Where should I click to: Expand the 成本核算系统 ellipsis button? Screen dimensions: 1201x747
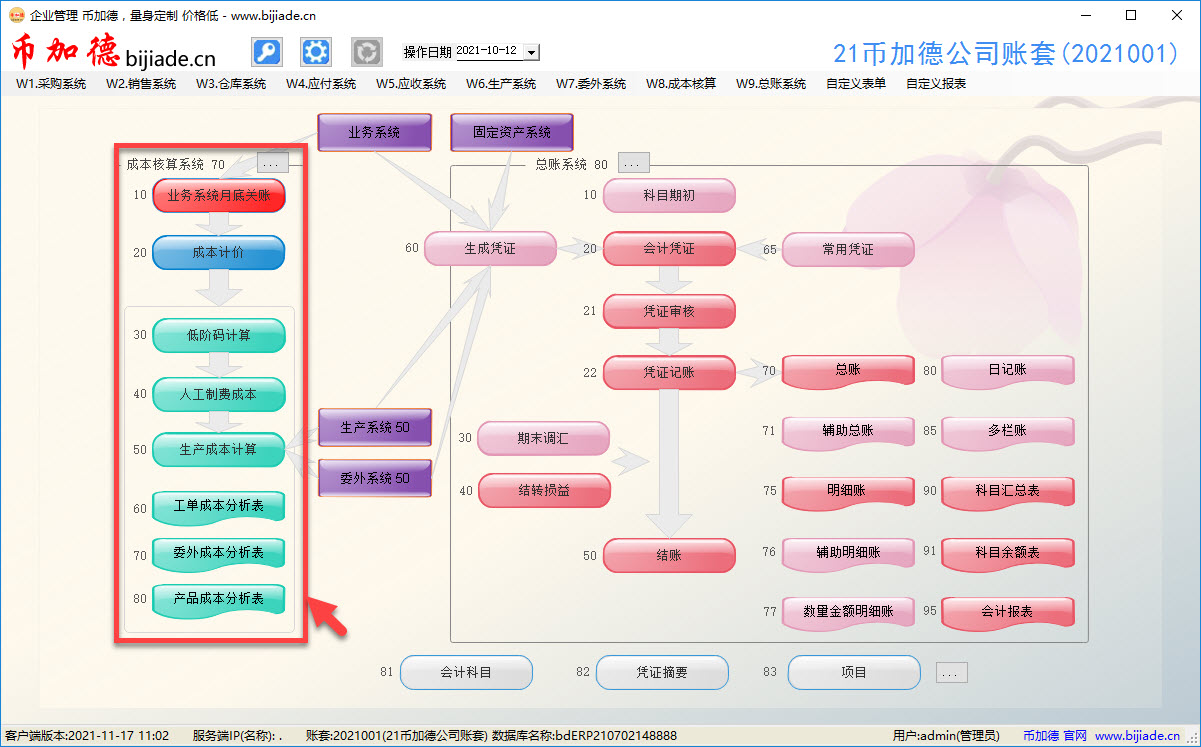[273, 163]
